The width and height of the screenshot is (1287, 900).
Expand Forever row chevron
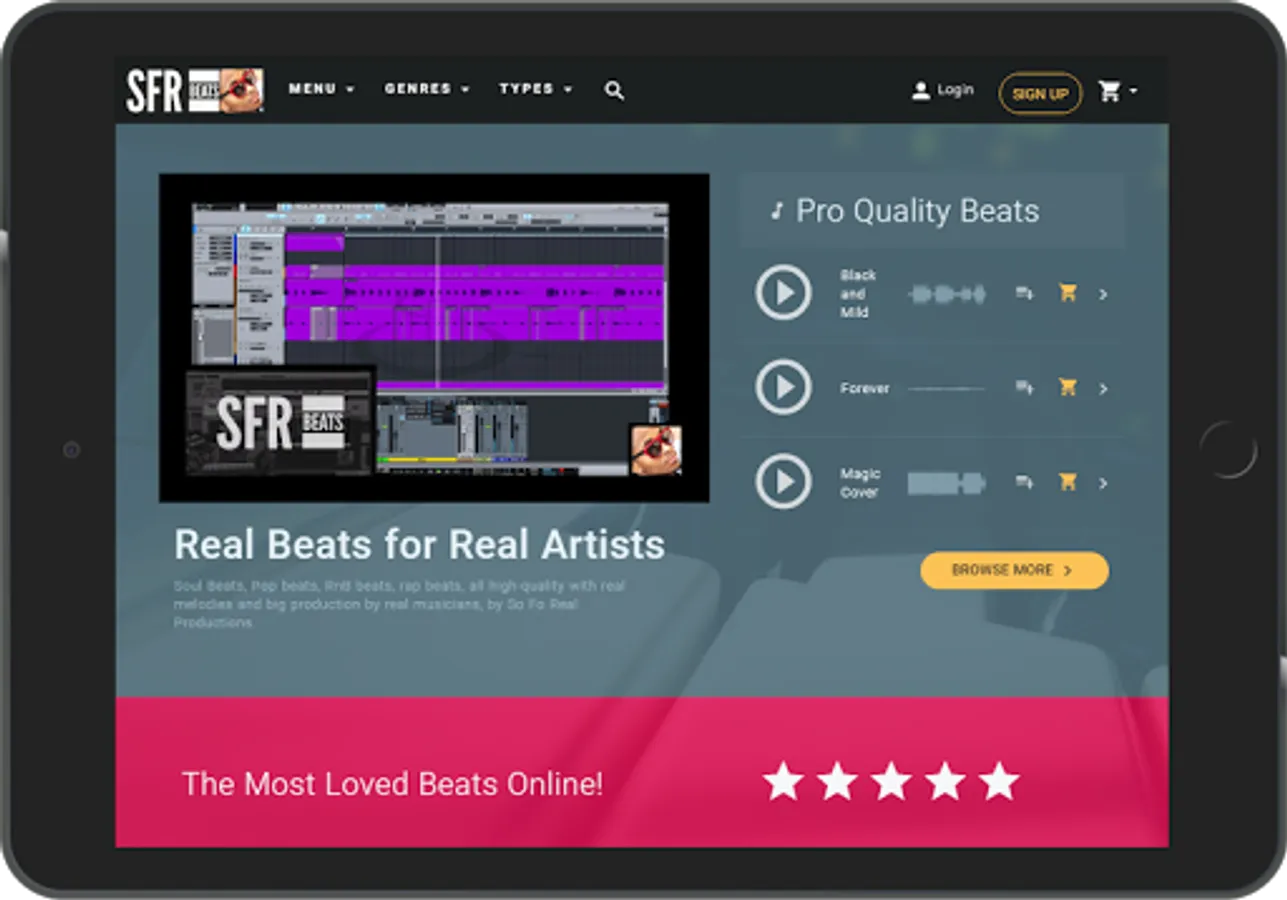click(1103, 389)
